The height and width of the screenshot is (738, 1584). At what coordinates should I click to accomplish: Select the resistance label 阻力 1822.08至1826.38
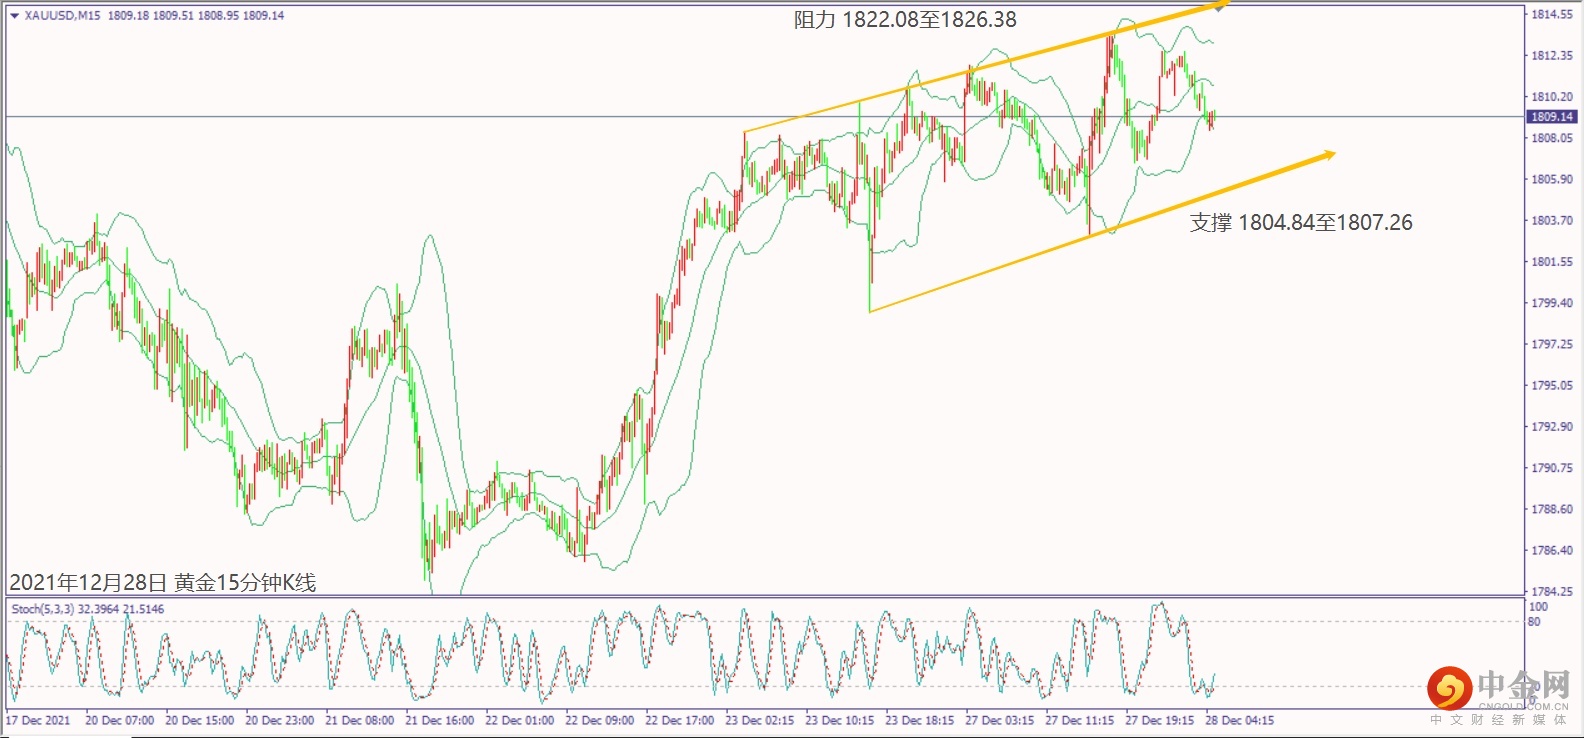pos(905,20)
